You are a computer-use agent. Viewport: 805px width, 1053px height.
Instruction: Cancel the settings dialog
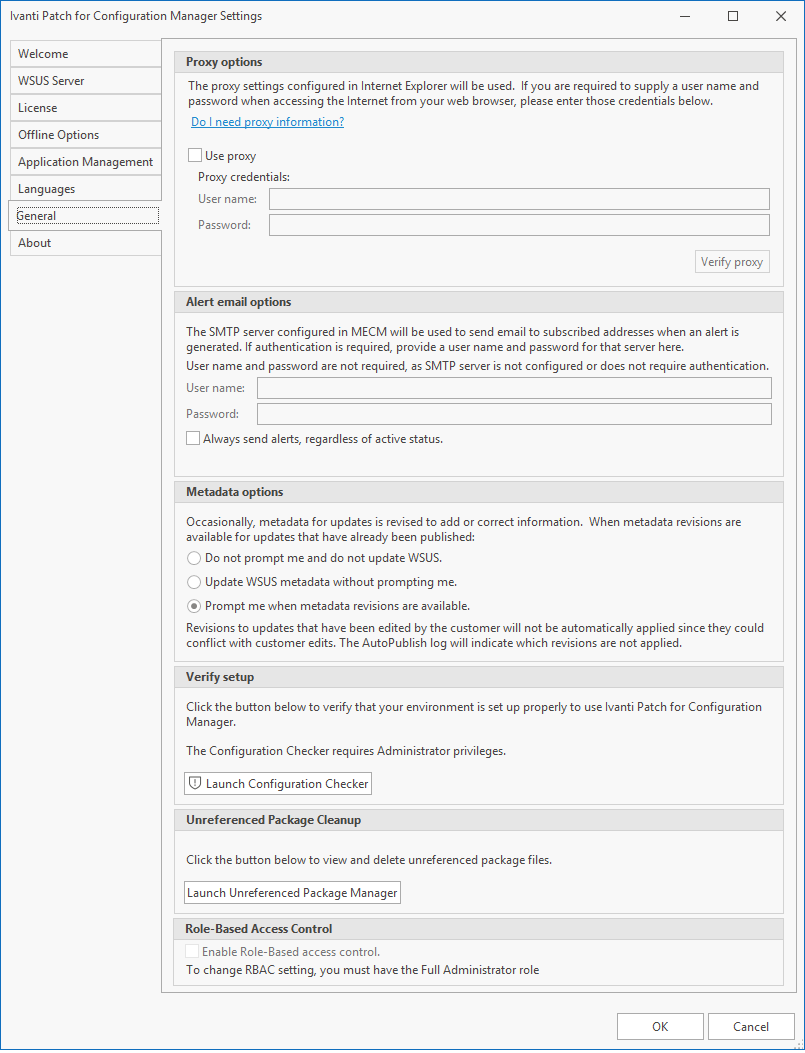click(x=751, y=1026)
